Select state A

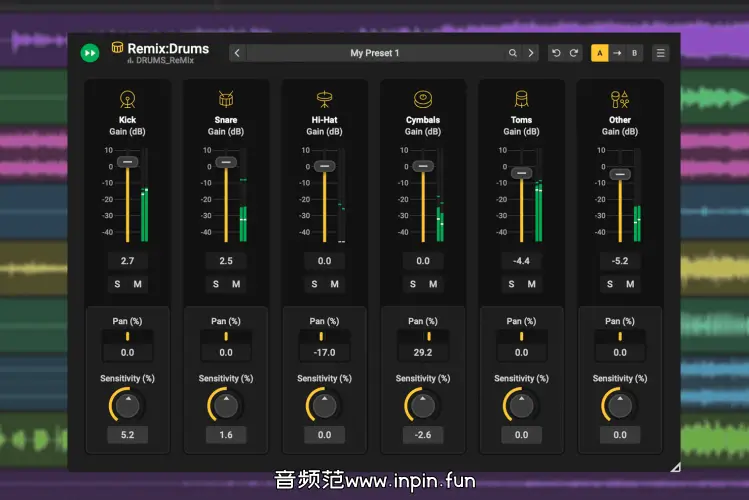(x=599, y=53)
